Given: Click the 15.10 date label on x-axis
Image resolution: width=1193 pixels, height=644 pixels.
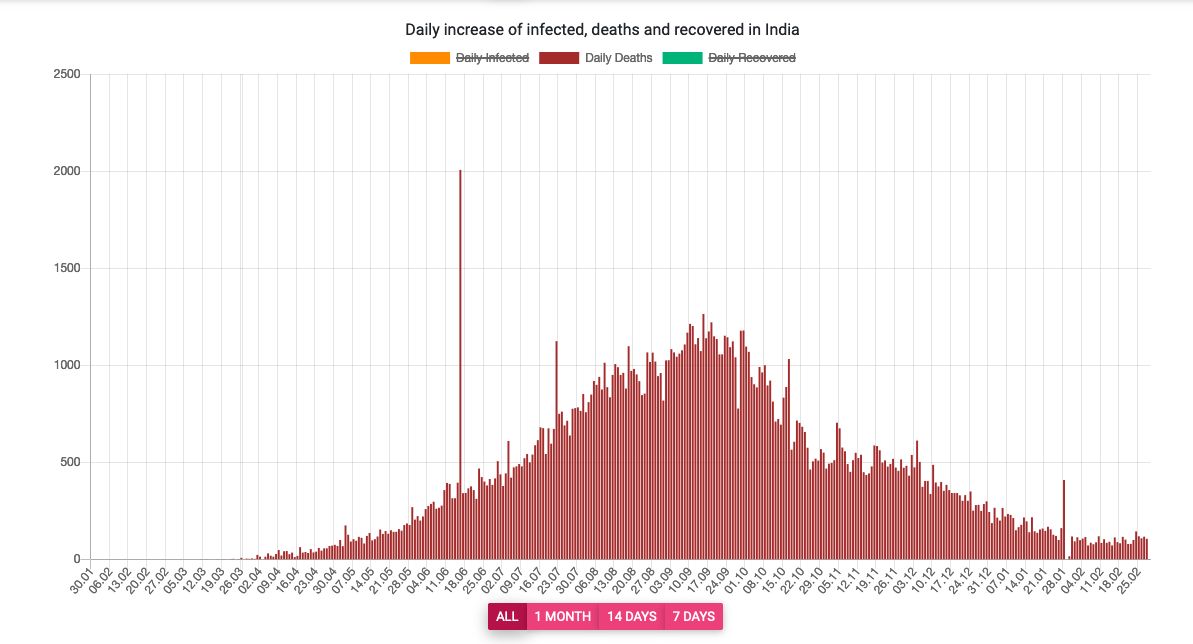Looking at the screenshot, I should 771,580.
